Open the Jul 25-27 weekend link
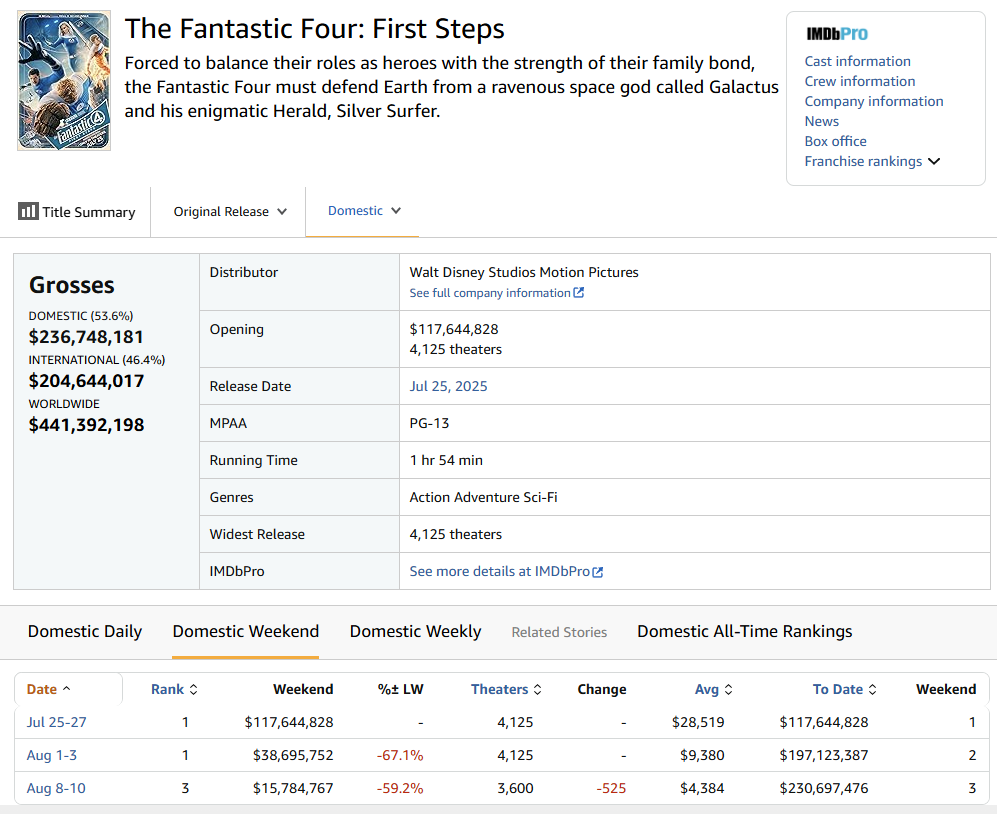Viewport: 997px width, 814px height. [x=57, y=722]
